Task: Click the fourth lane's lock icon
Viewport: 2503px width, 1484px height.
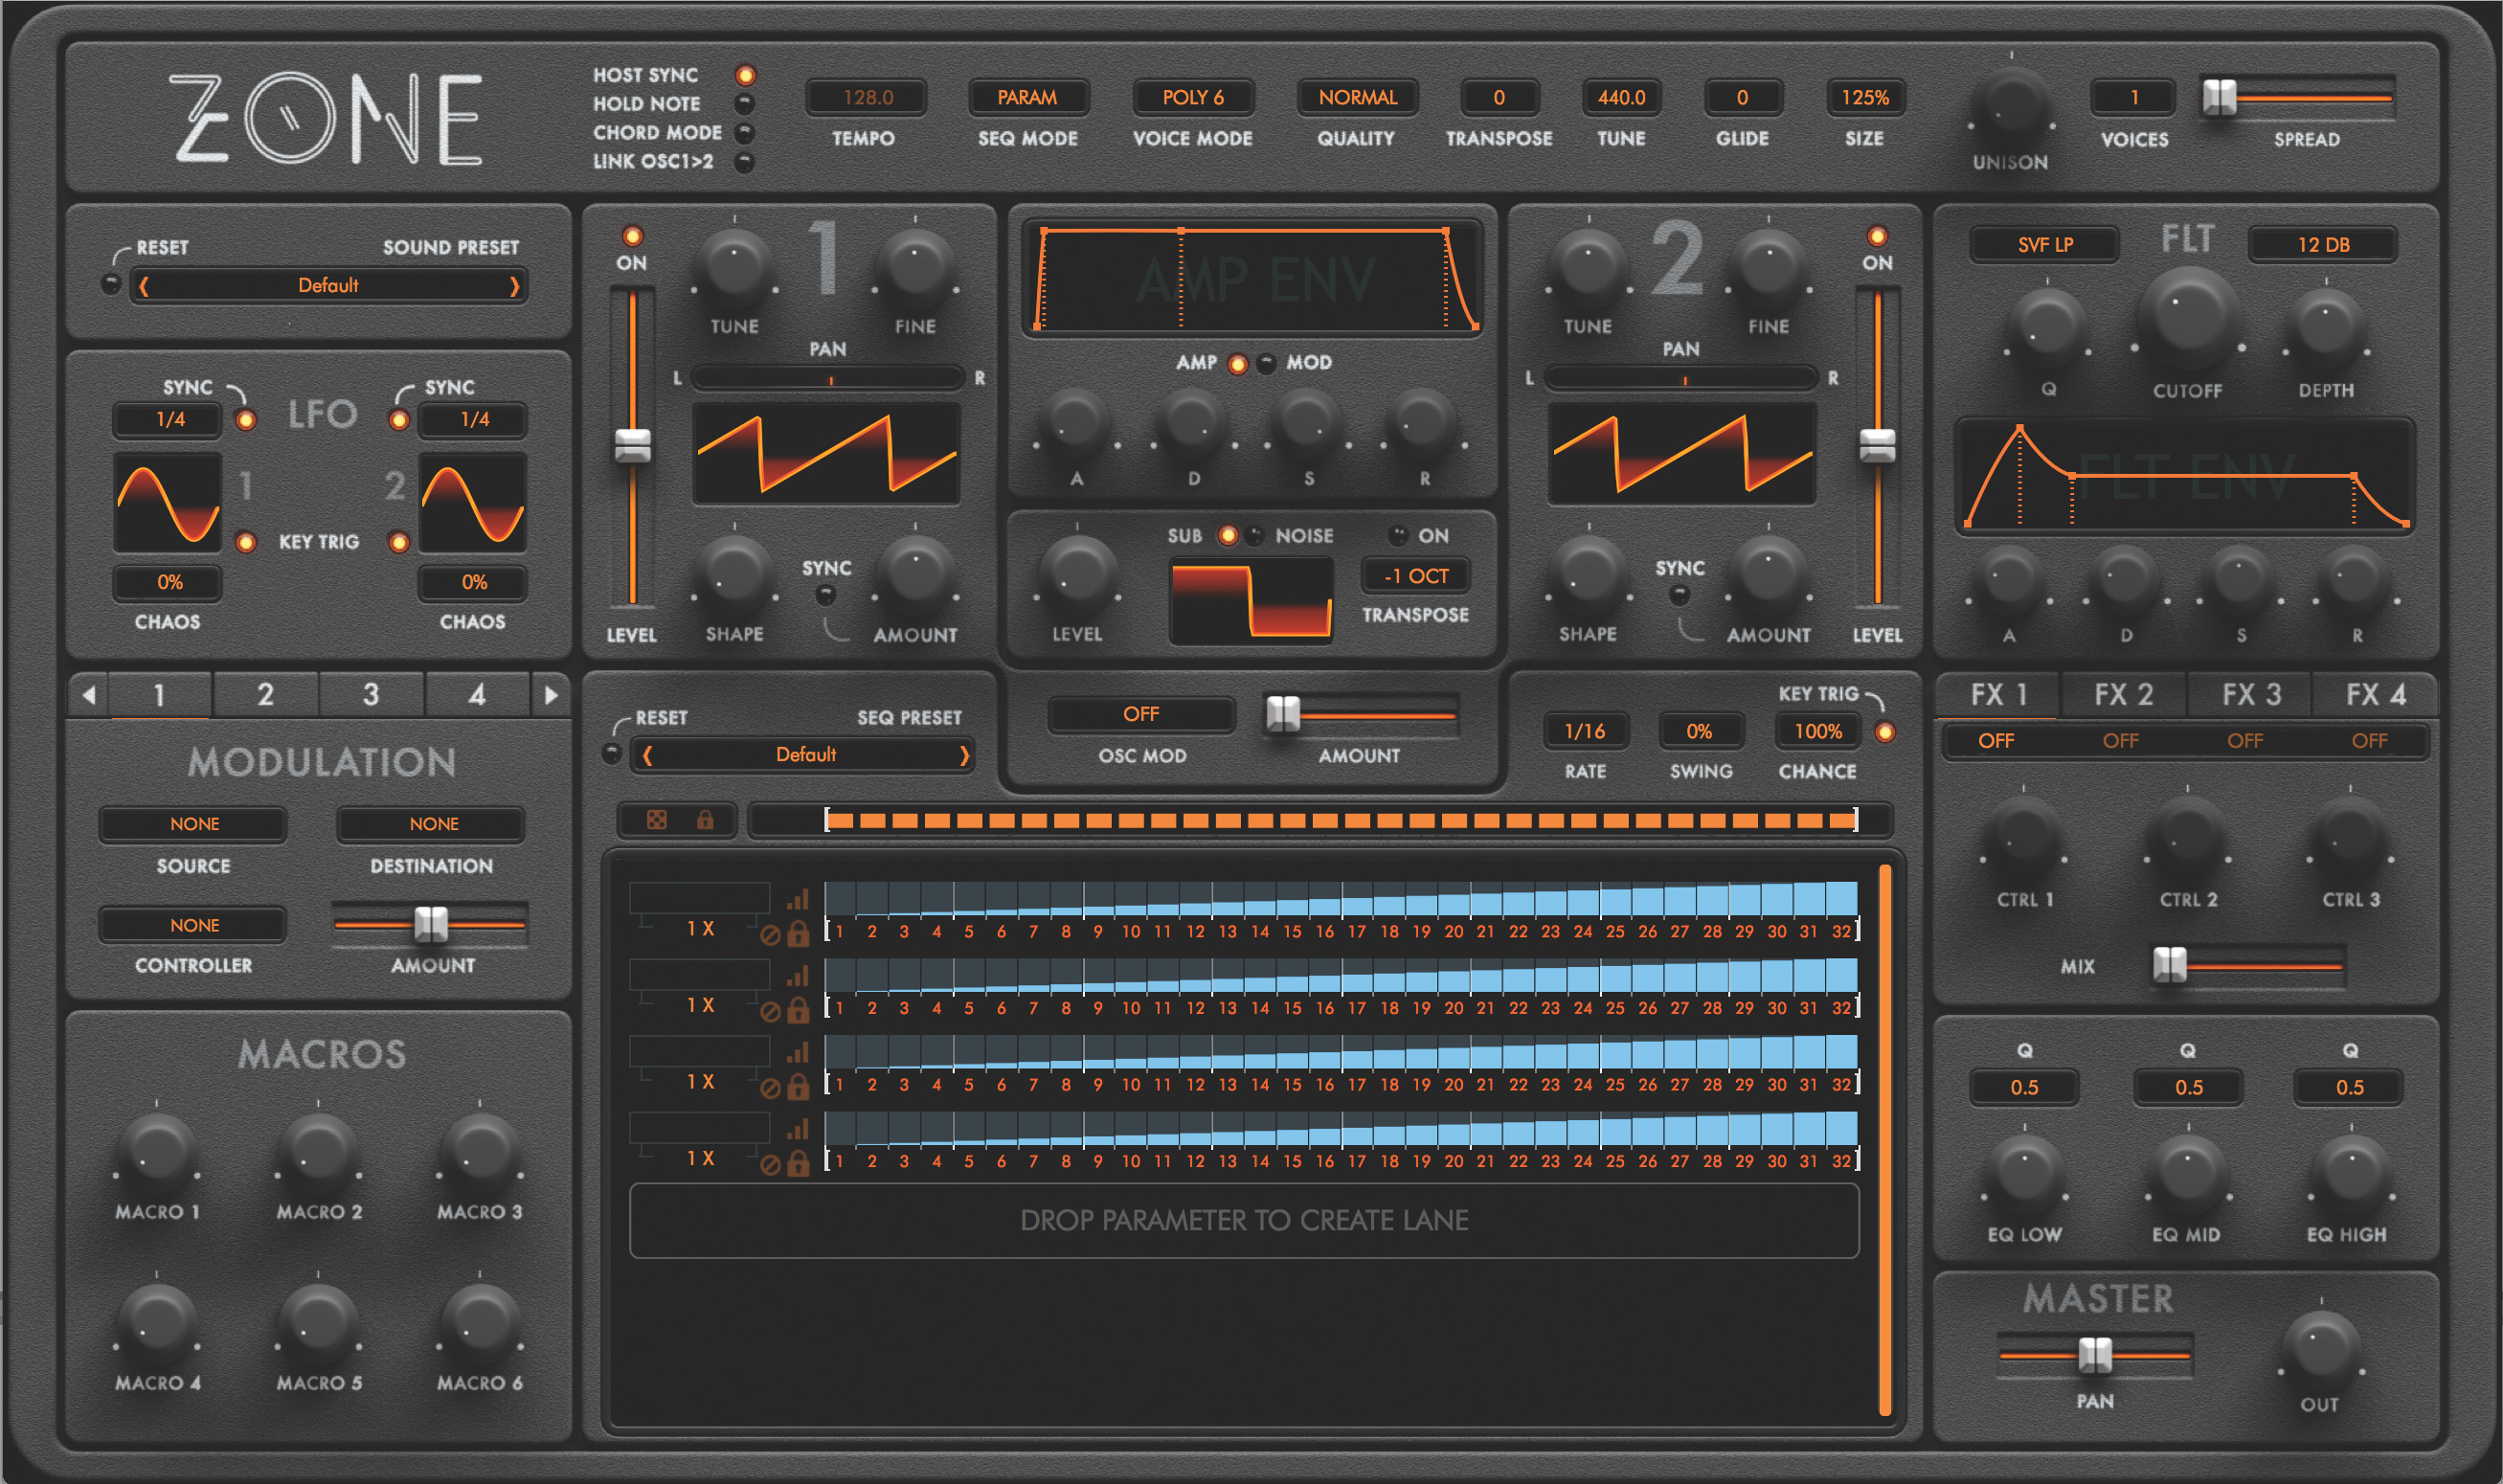Action: pyautogui.click(x=797, y=1164)
